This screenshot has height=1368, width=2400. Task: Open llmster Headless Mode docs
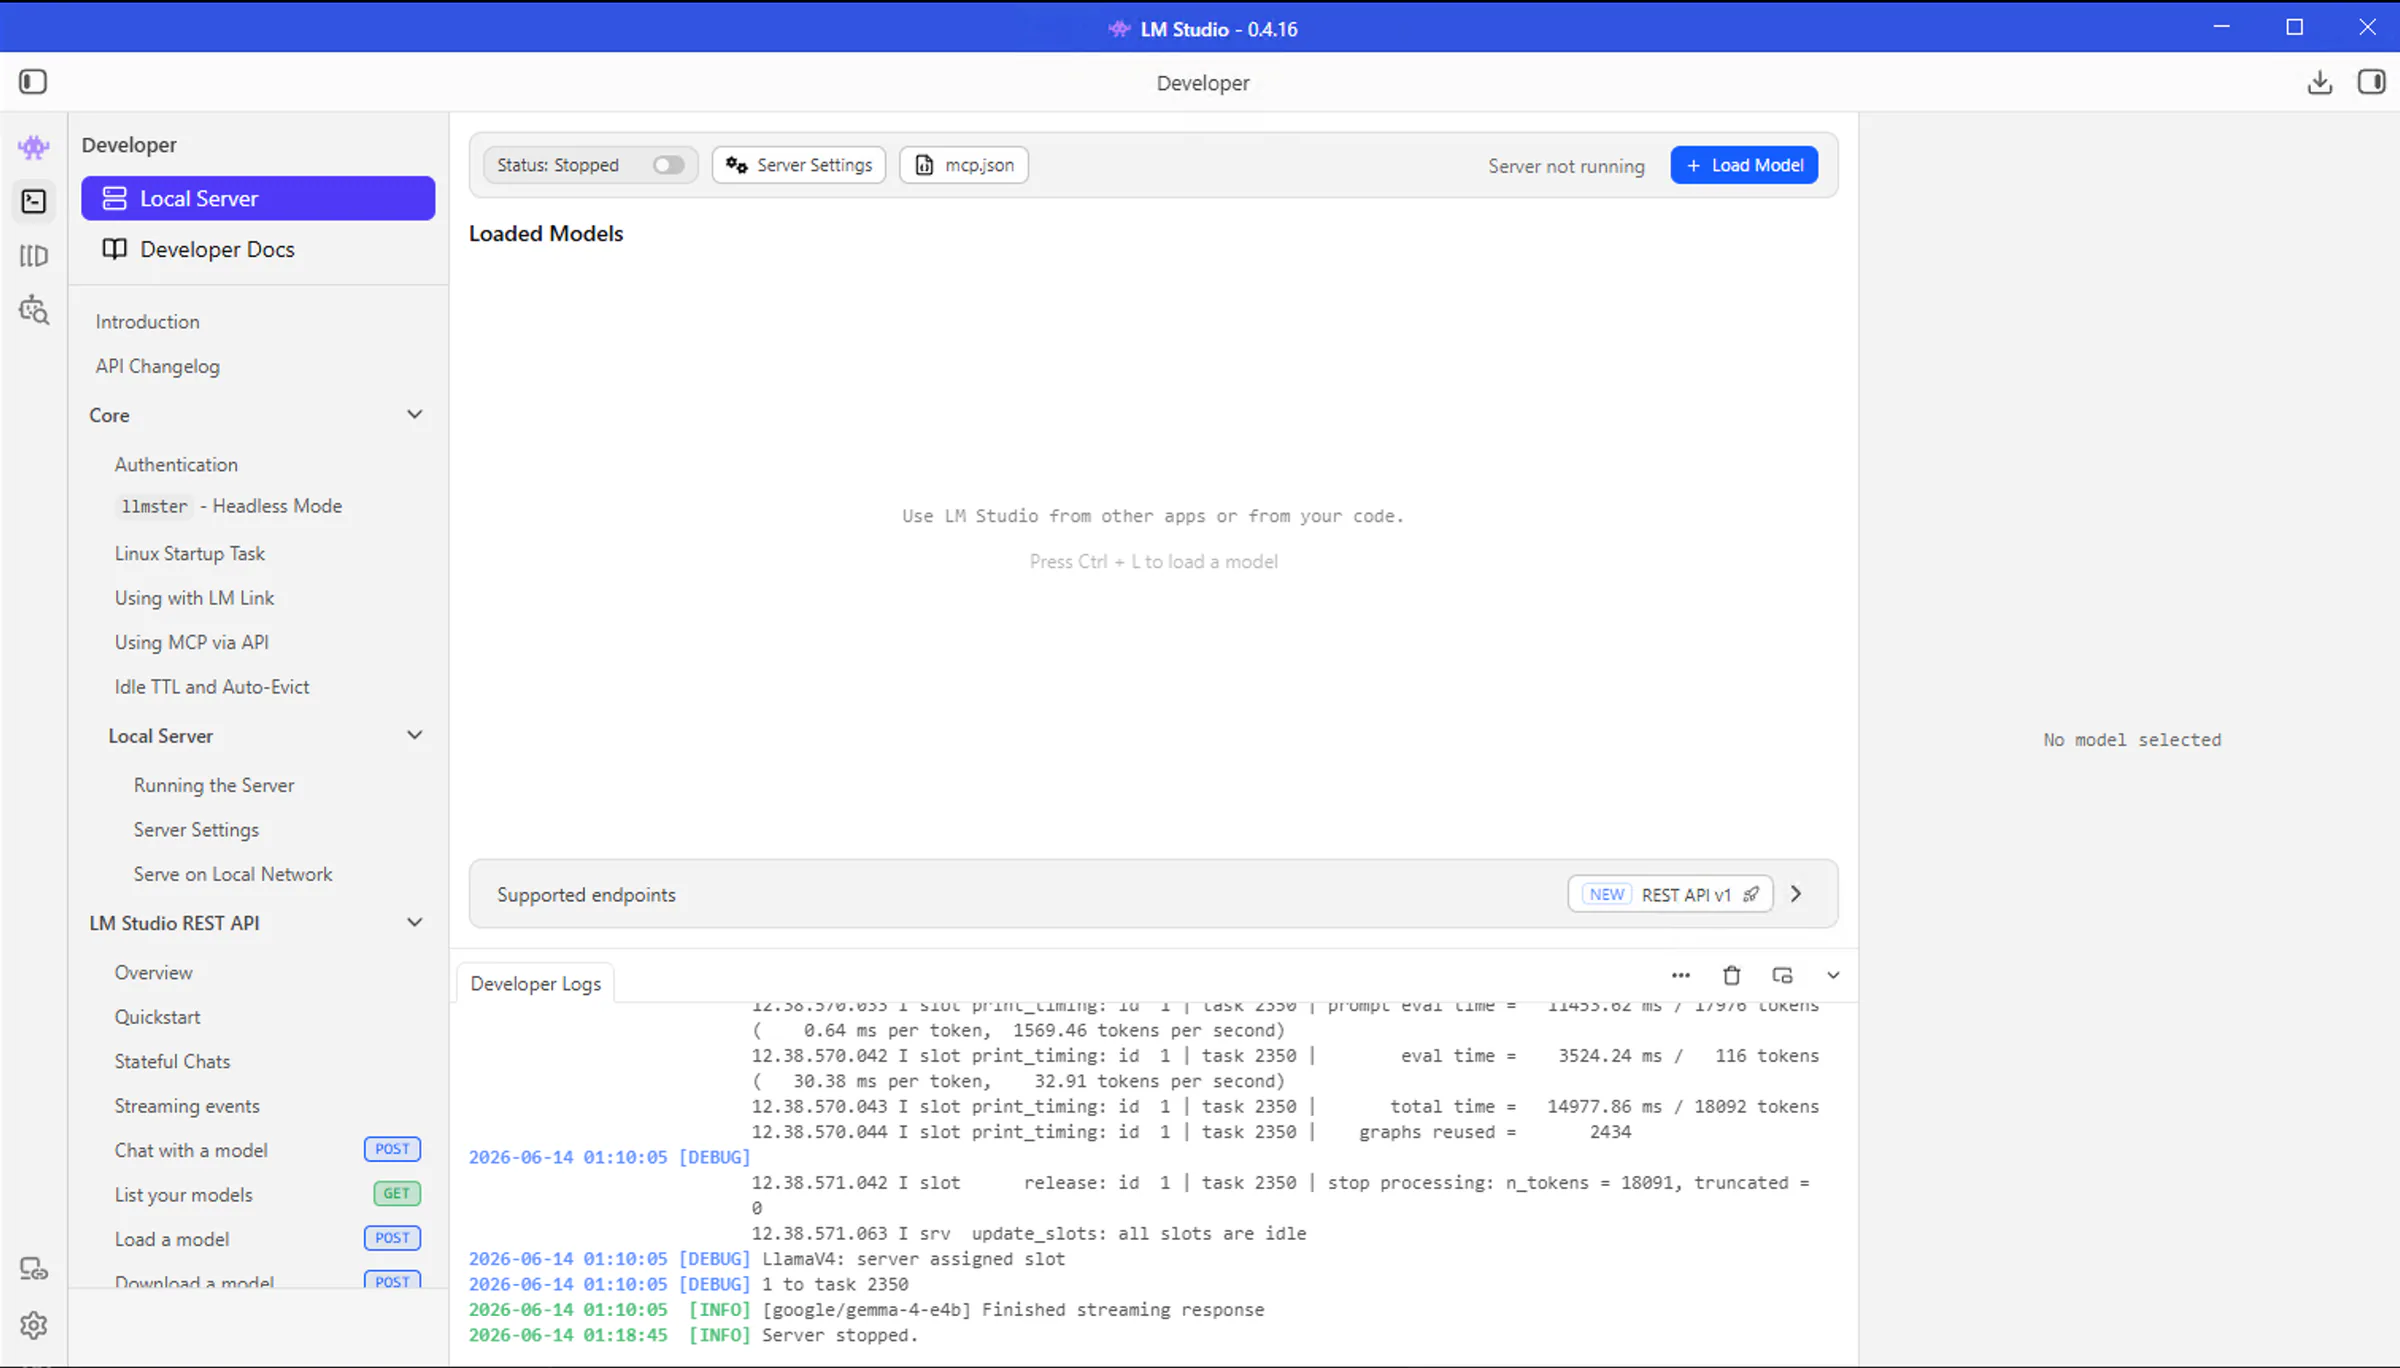(229, 506)
